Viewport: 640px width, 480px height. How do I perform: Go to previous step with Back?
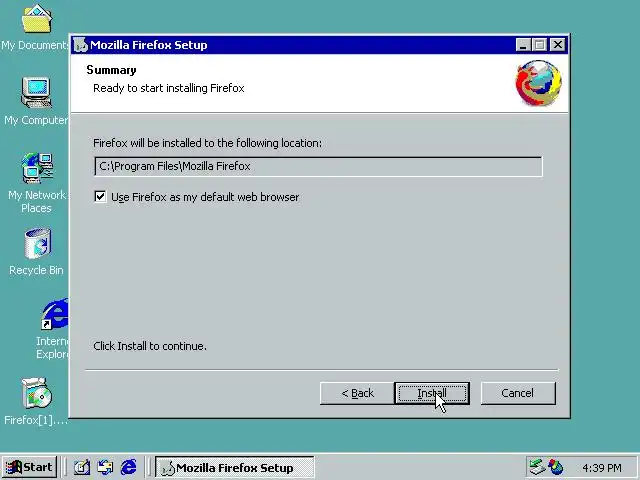[x=357, y=393]
